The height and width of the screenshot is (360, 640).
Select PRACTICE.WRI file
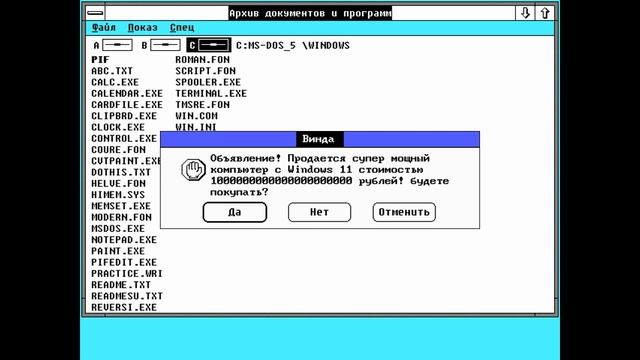127,273
